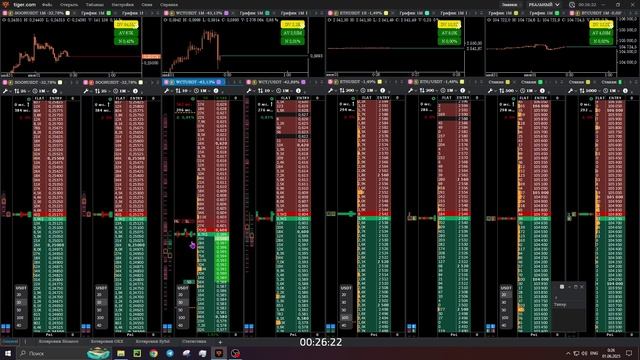
Task: Expand 1M timeframe dropdown in ETHUSDT order book
Action: click(370, 91)
